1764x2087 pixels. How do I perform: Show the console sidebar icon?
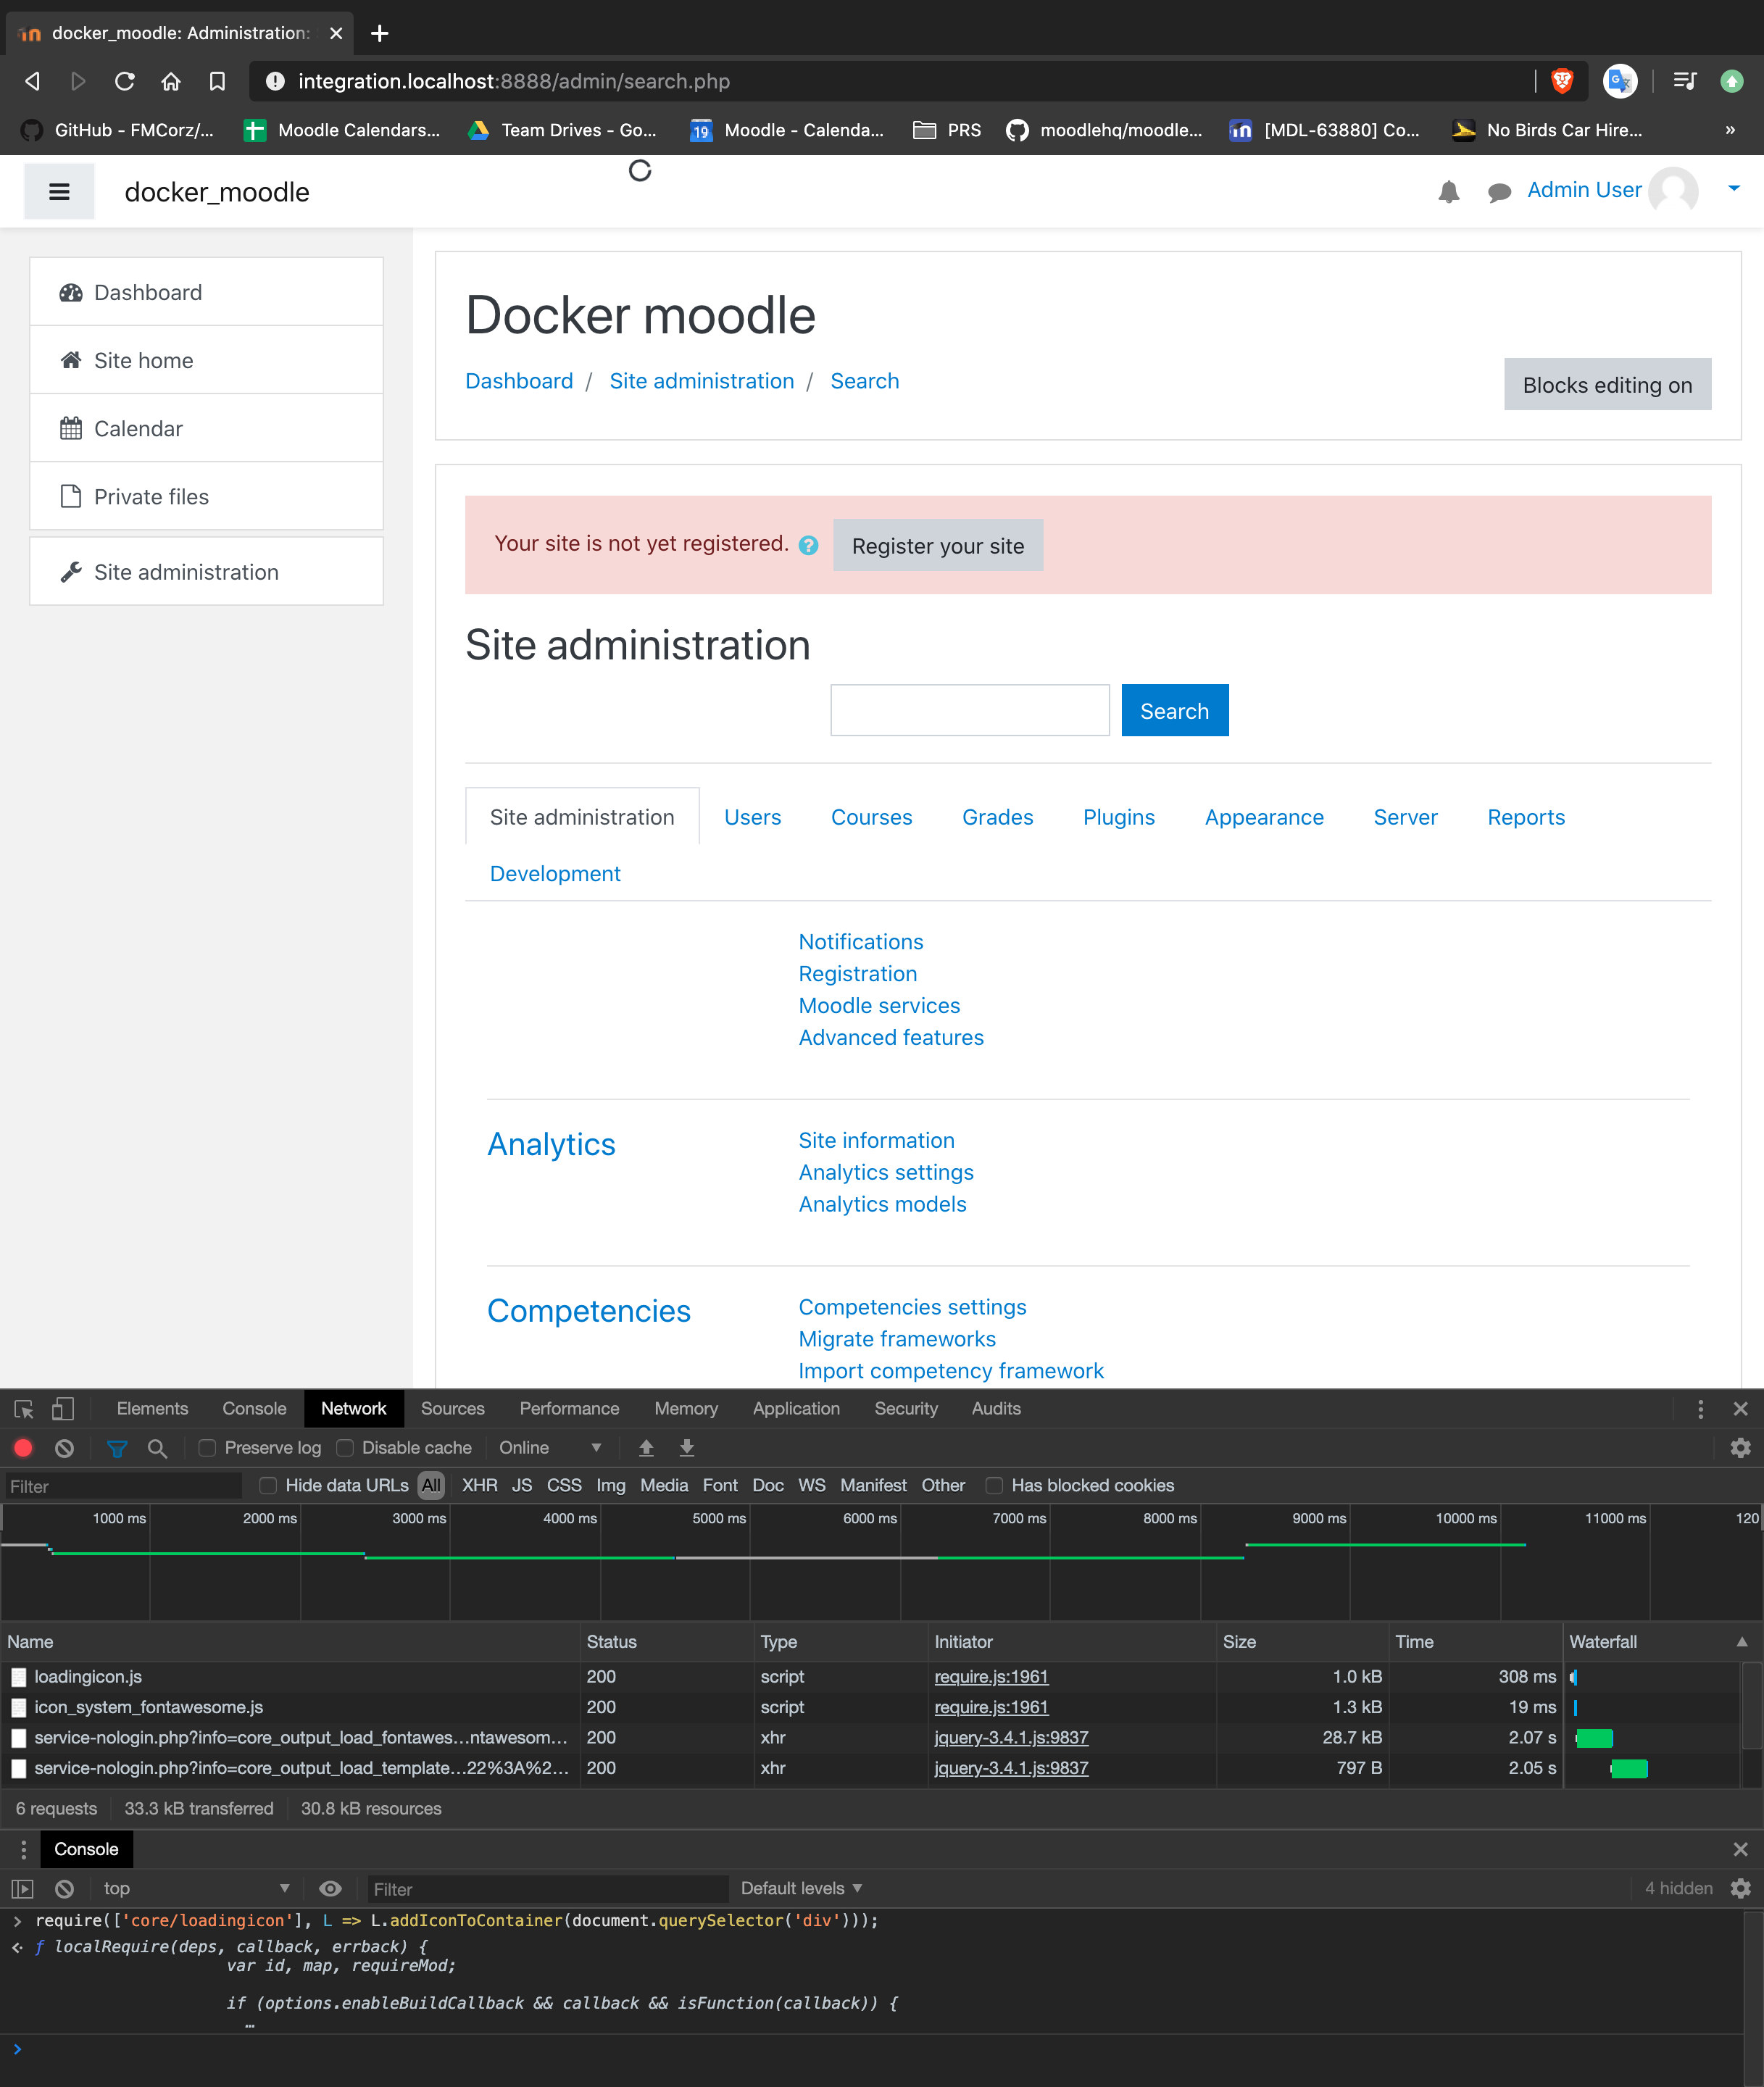click(x=22, y=1889)
